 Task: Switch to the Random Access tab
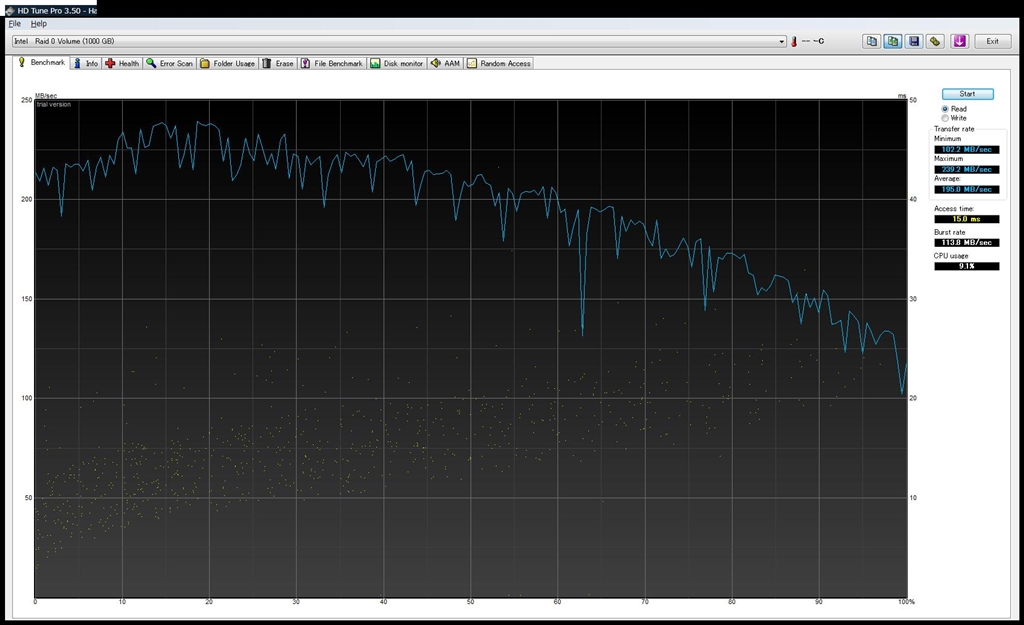pos(499,63)
